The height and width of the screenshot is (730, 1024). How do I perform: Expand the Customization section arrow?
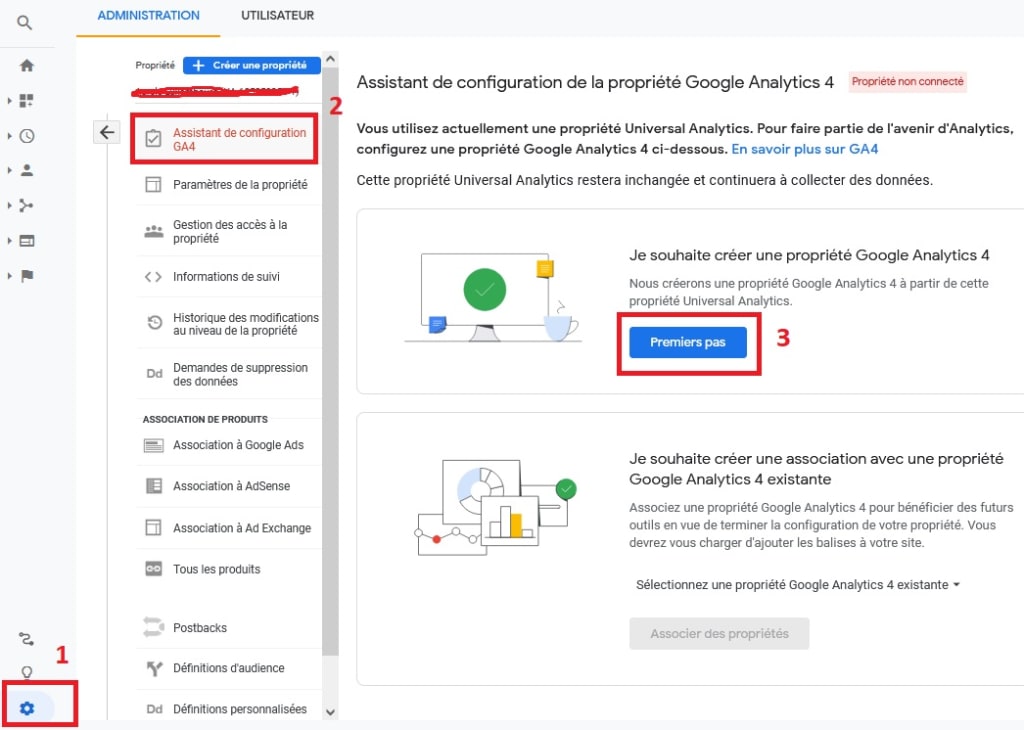[x=9, y=101]
